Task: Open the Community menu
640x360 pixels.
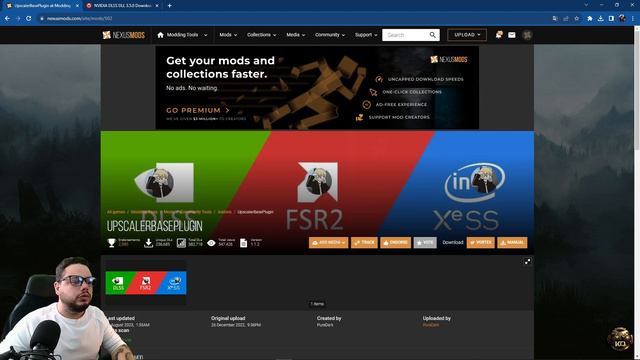Action: [x=330, y=35]
